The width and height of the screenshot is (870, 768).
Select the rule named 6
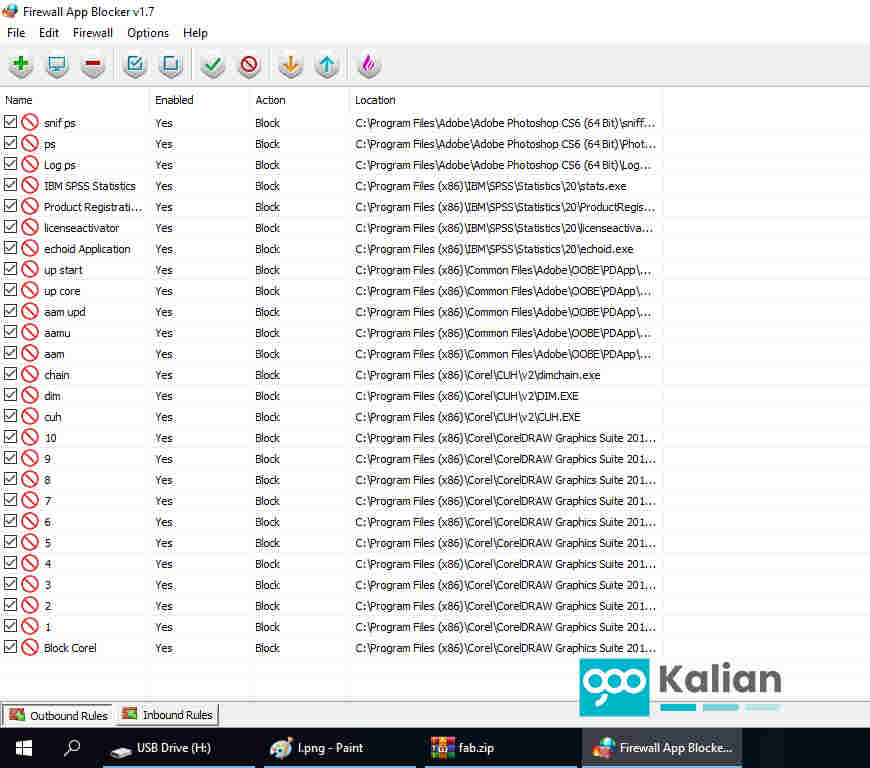332,522
